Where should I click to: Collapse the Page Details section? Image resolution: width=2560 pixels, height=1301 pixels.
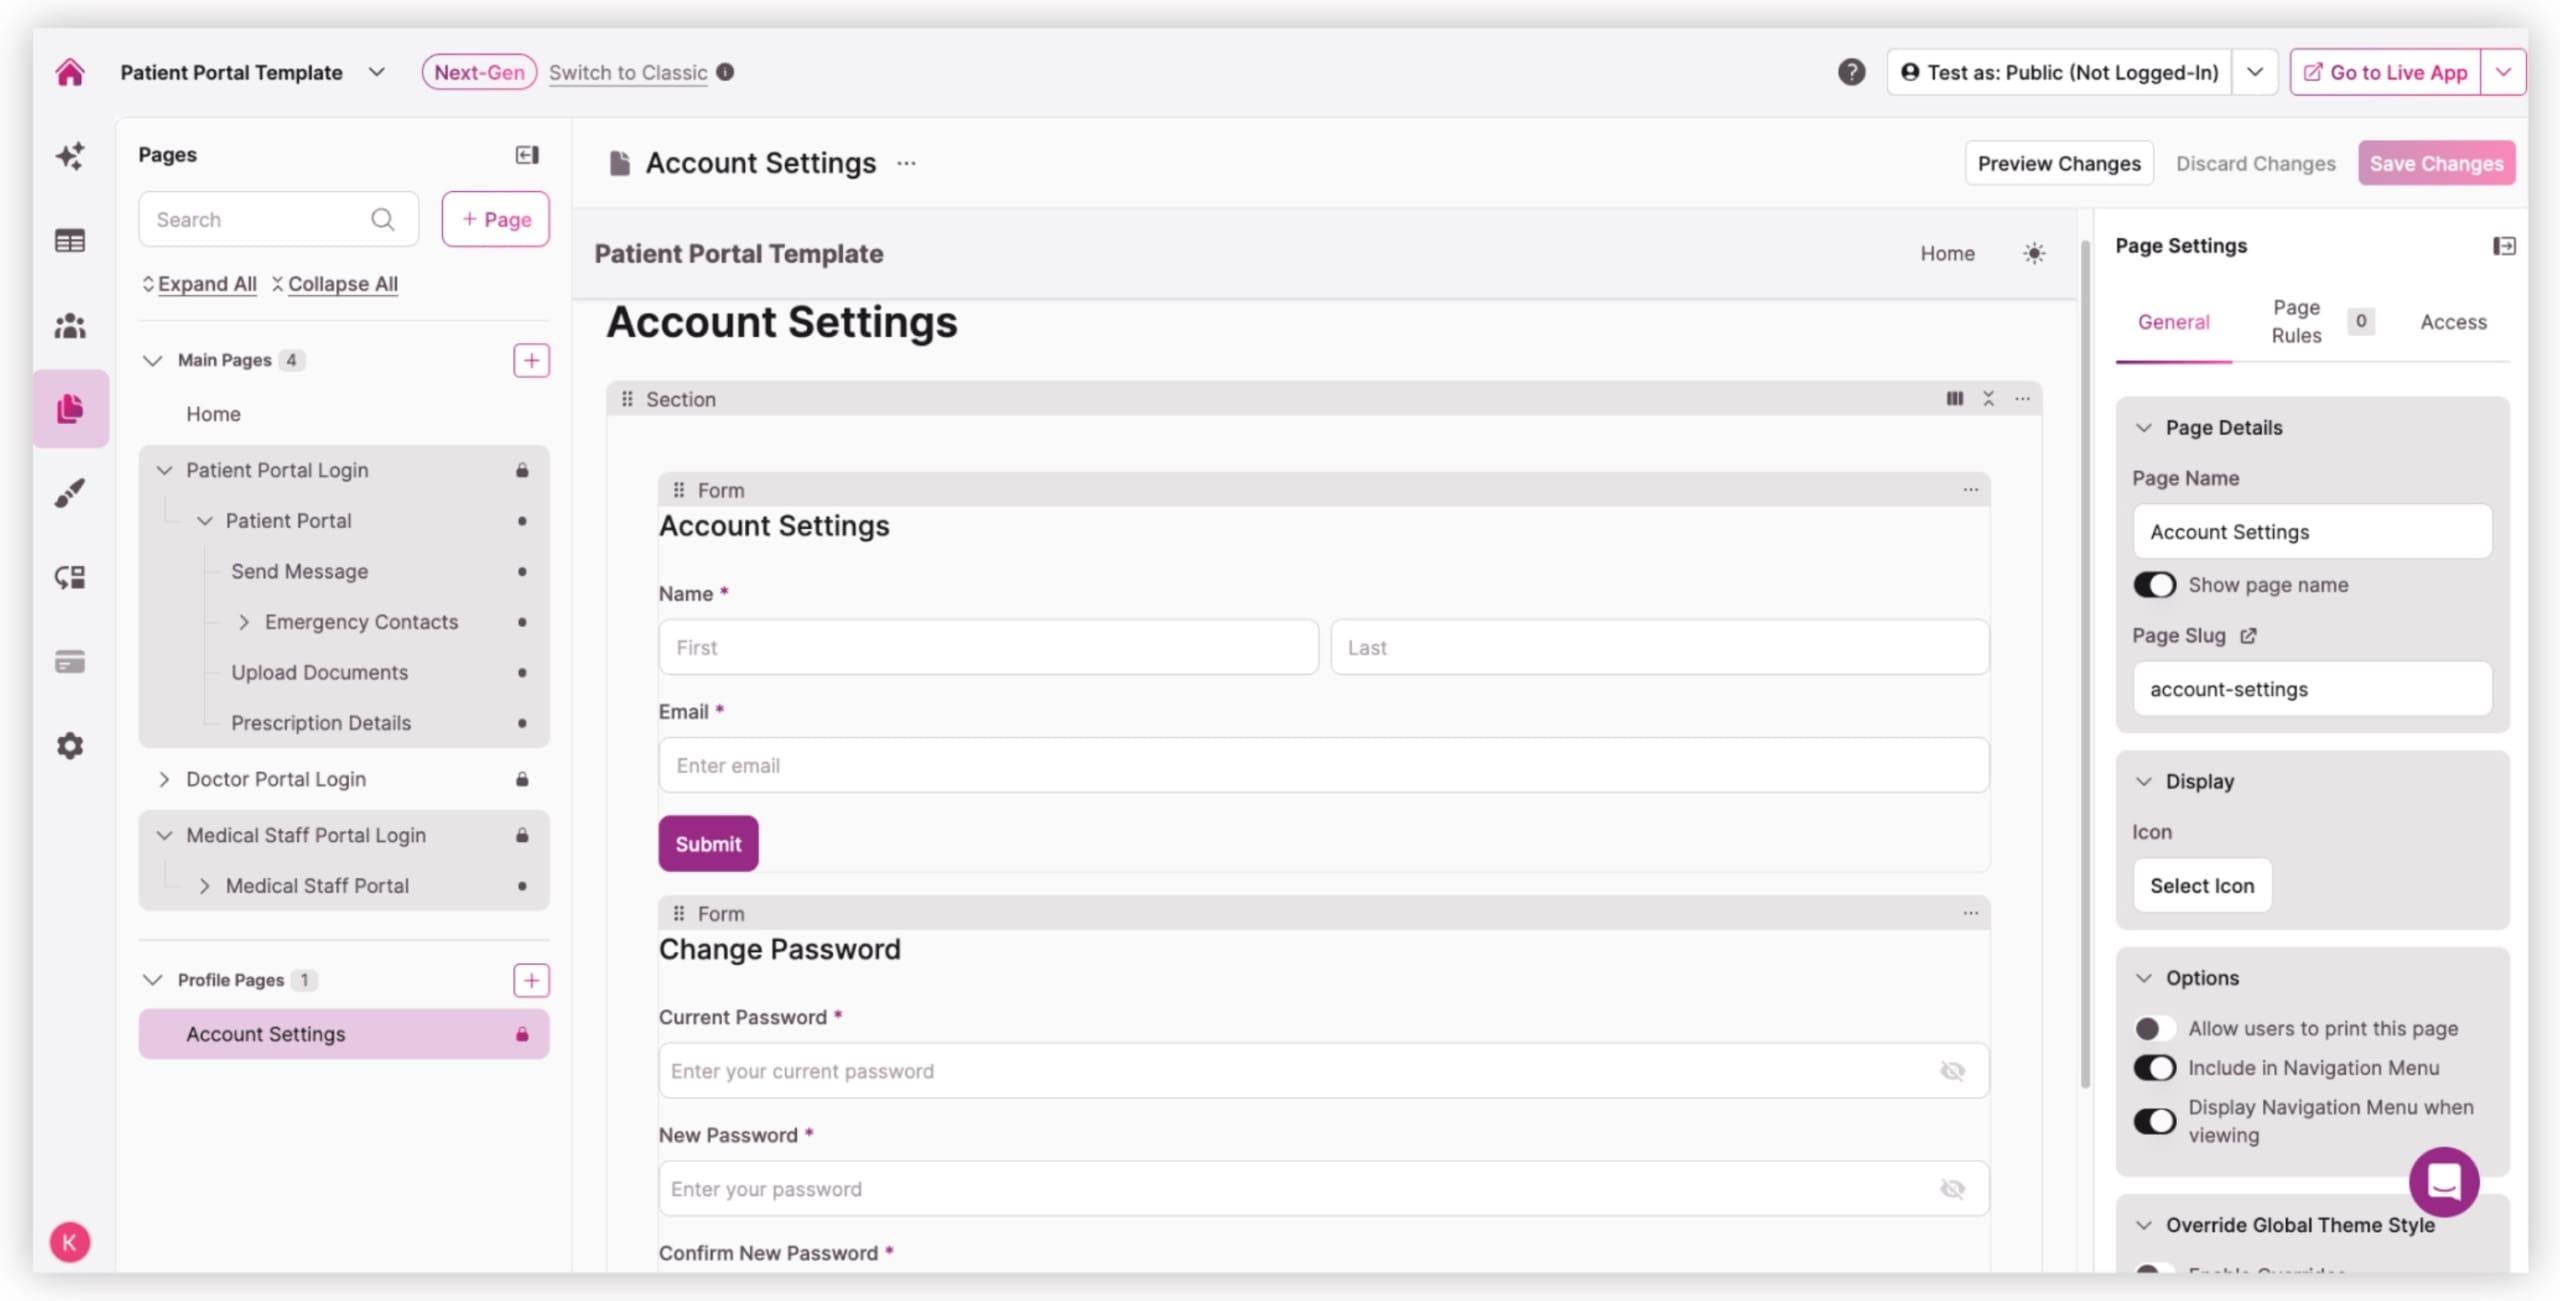[2144, 428]
